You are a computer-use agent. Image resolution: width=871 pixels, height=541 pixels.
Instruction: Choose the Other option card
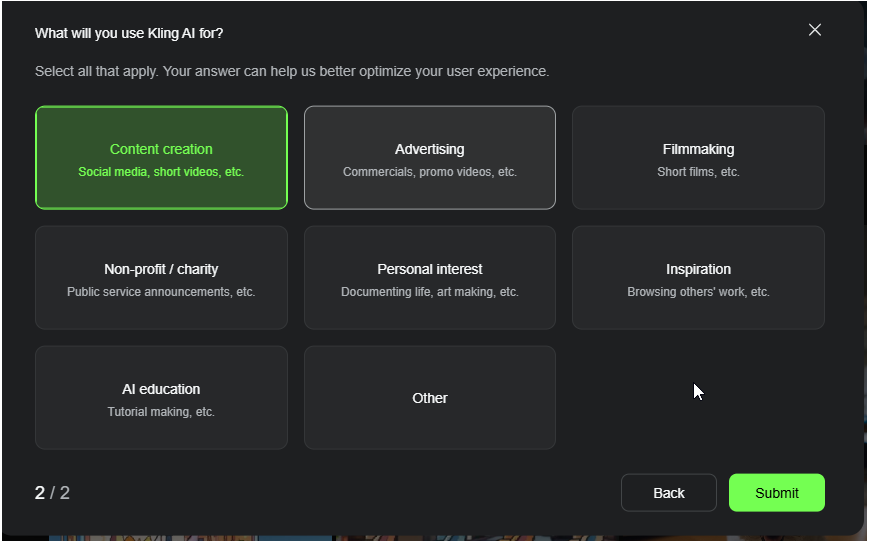point(429,398)
